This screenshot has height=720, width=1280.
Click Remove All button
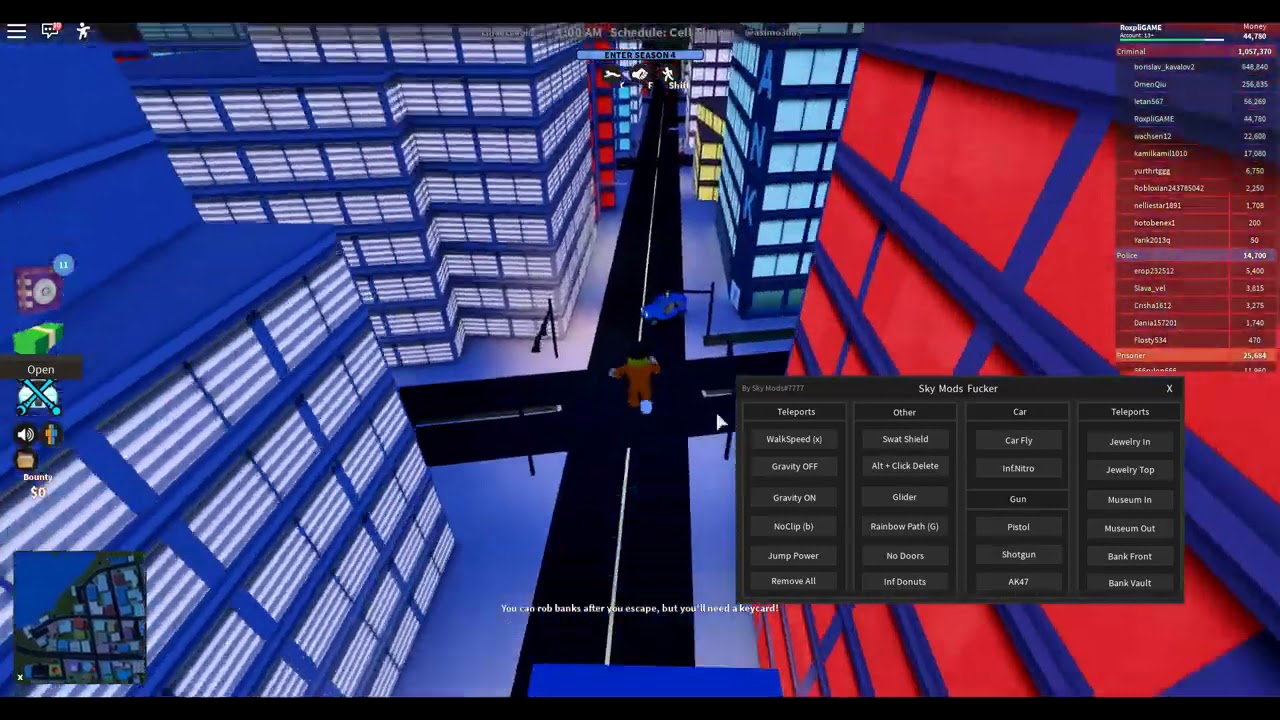pyautogui.click(x=794, y=581)
